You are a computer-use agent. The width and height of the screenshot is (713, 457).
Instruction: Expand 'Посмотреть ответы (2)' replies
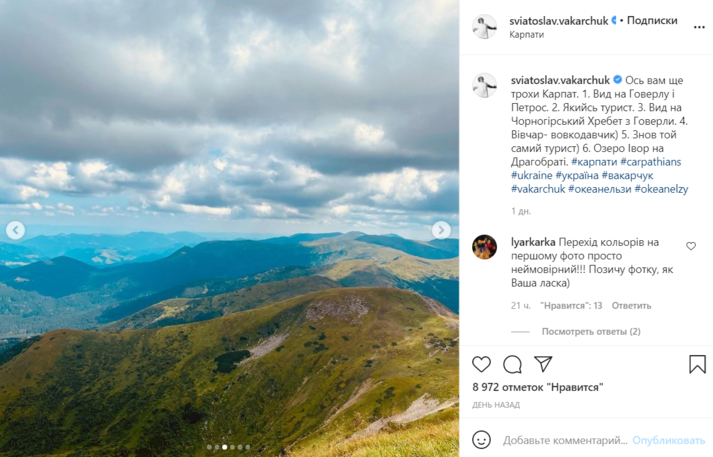click(591, 331)
